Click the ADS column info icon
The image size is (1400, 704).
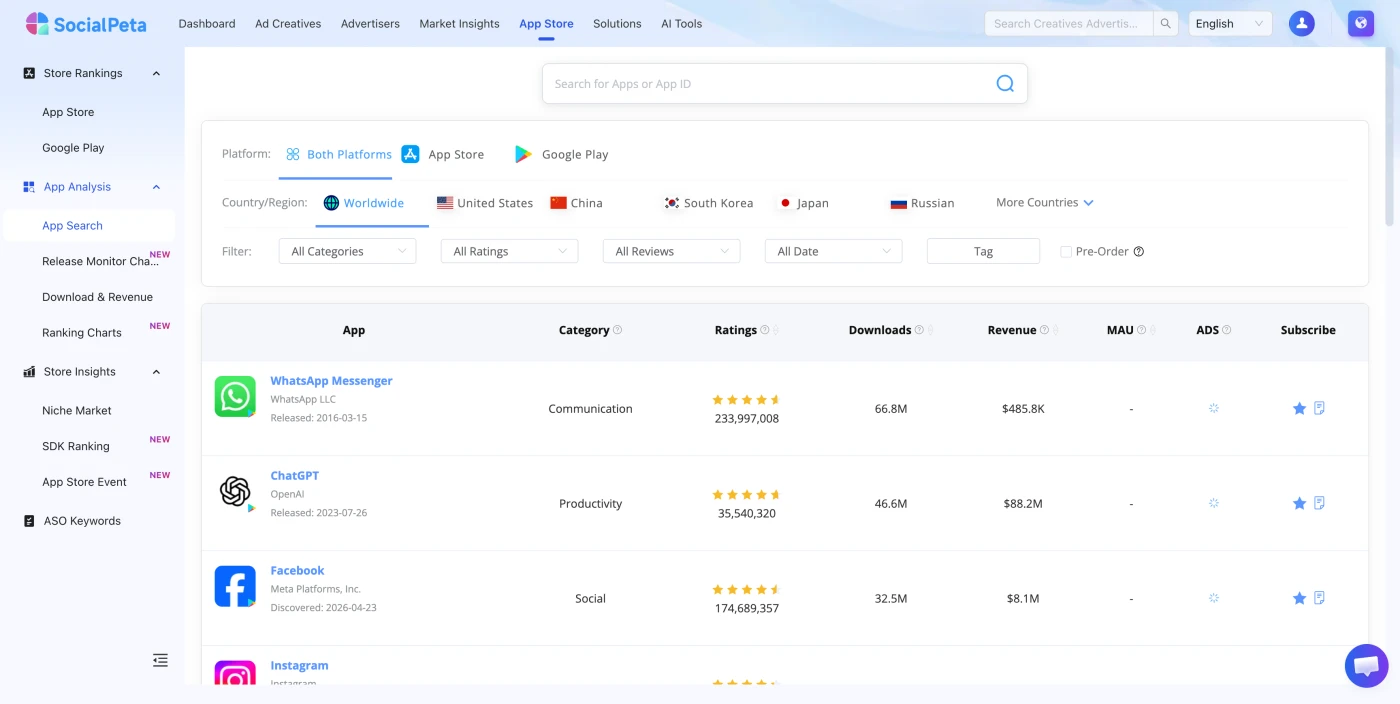coord(1227,330)
